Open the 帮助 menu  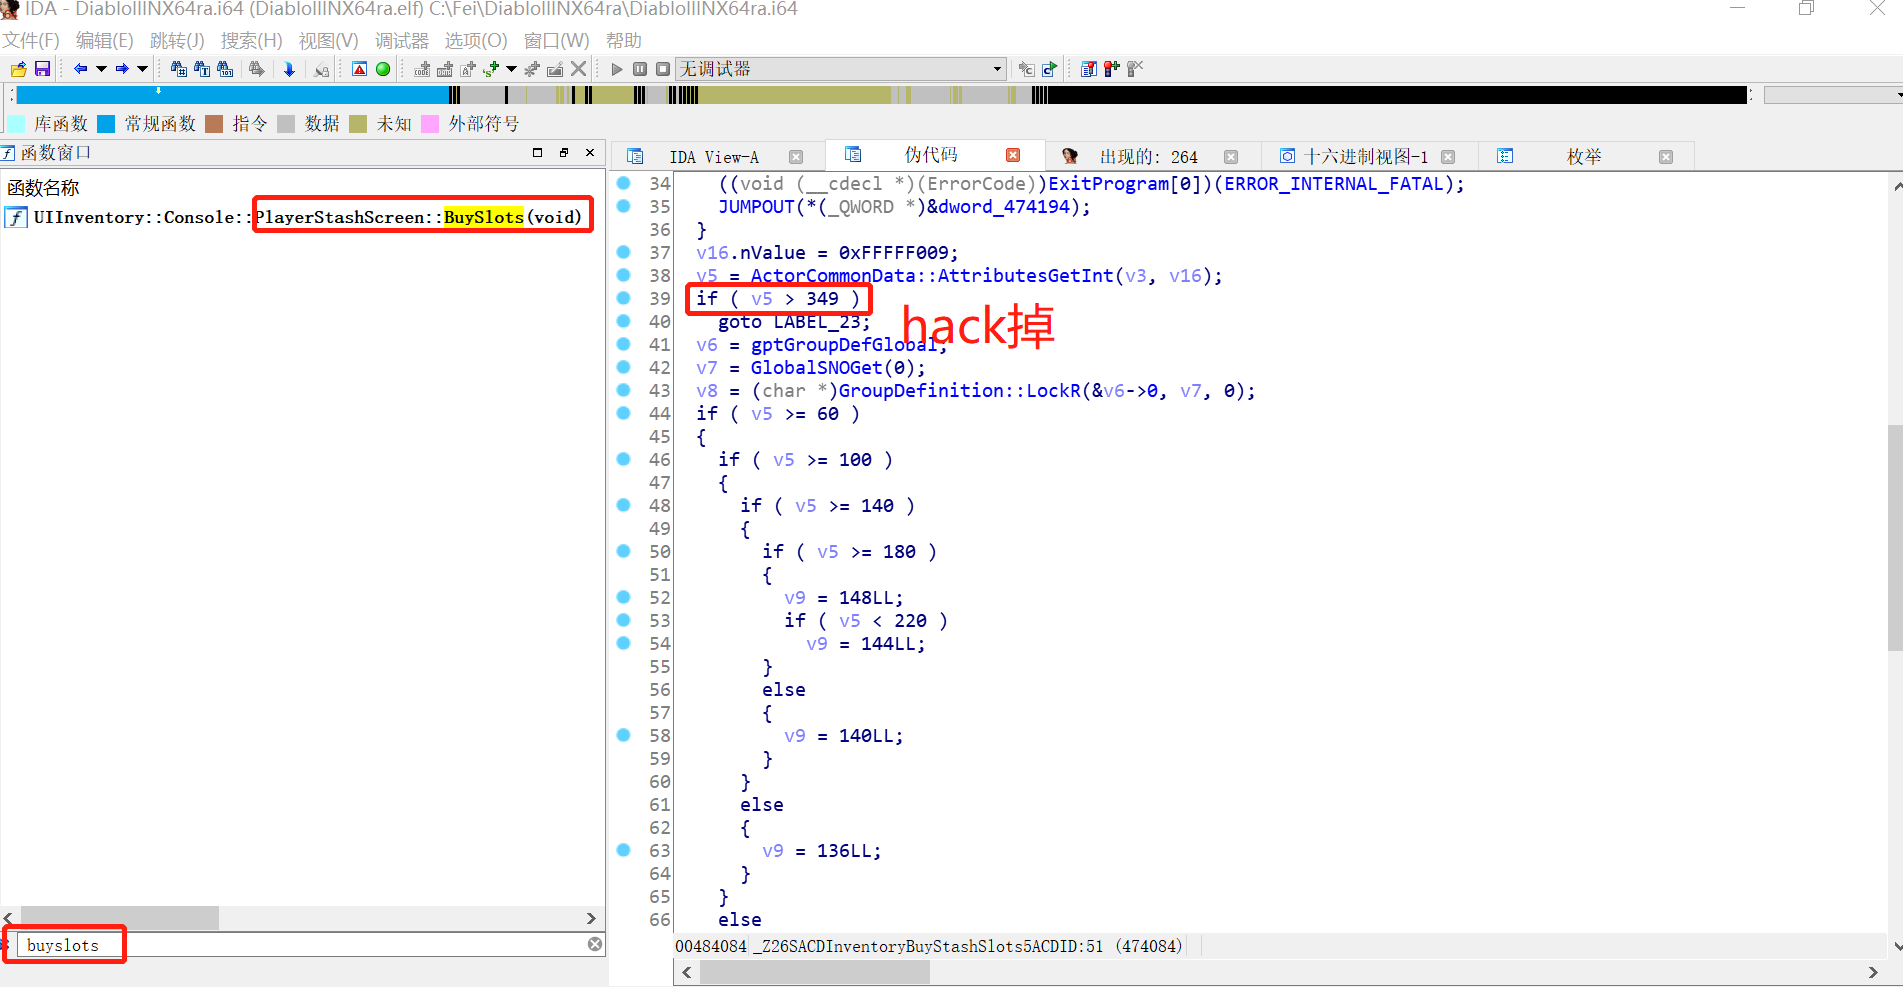623,41
